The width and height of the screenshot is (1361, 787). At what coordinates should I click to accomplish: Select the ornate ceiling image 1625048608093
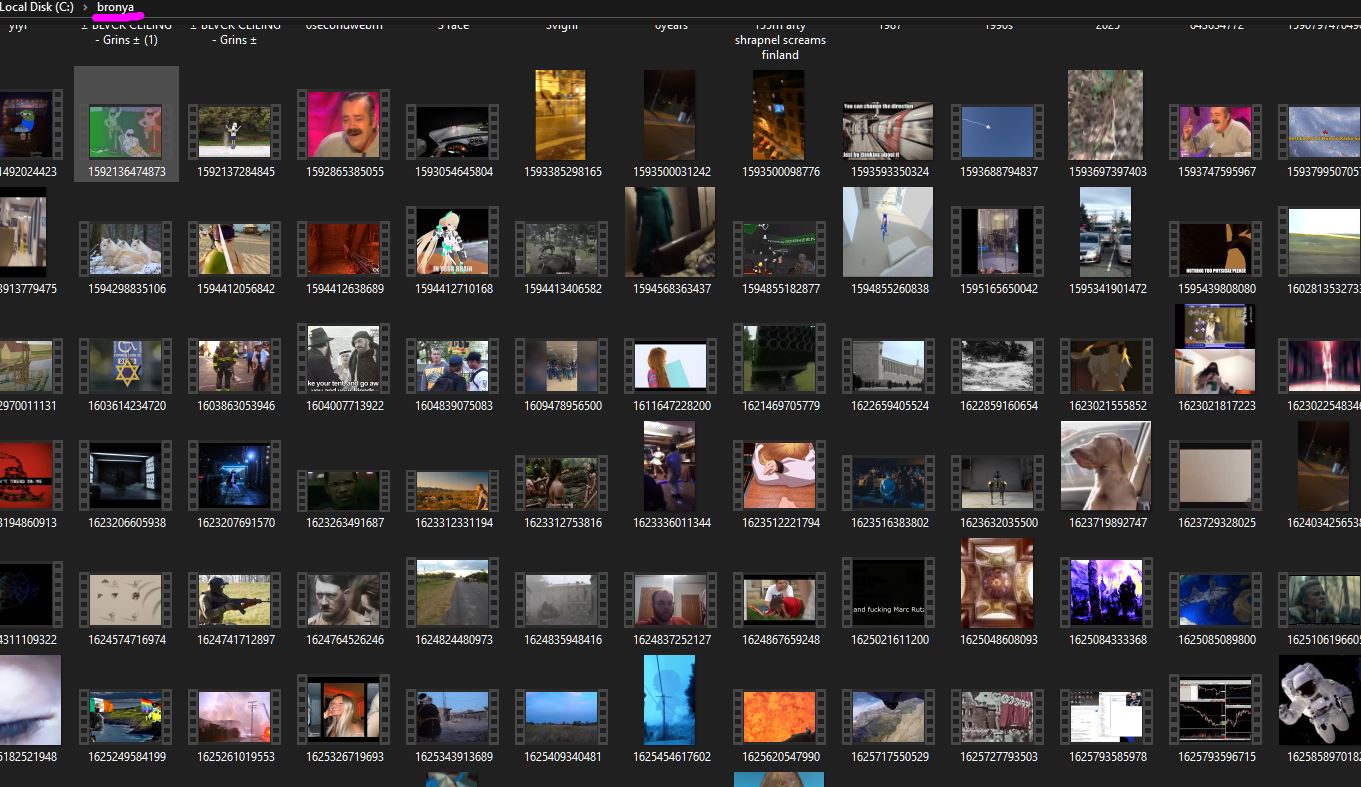pos(998,583)
